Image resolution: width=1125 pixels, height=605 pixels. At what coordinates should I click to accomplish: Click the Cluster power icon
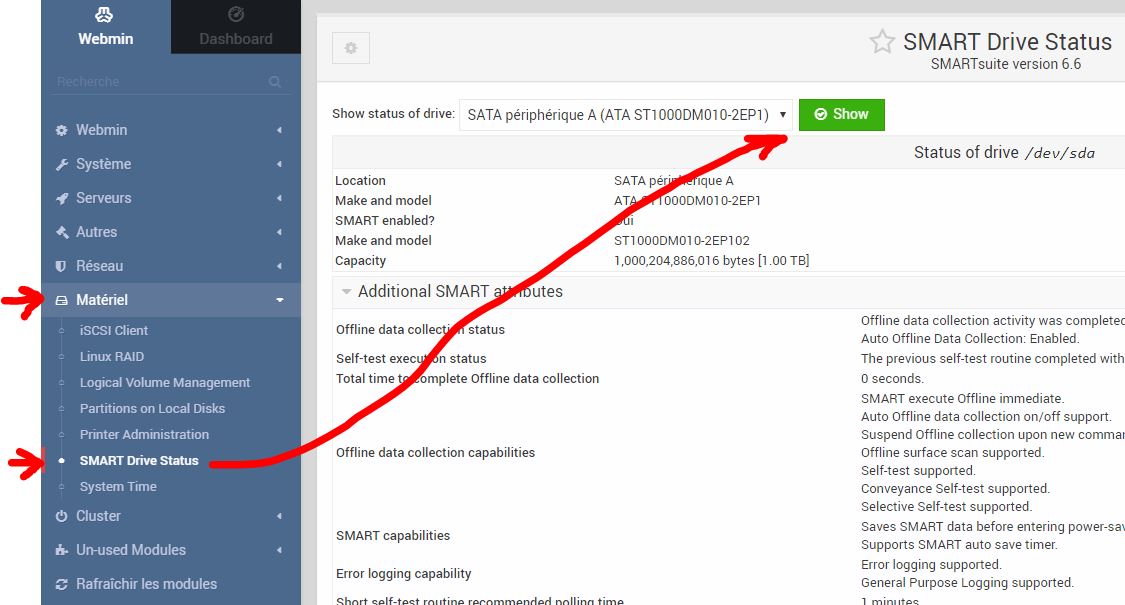62,516
